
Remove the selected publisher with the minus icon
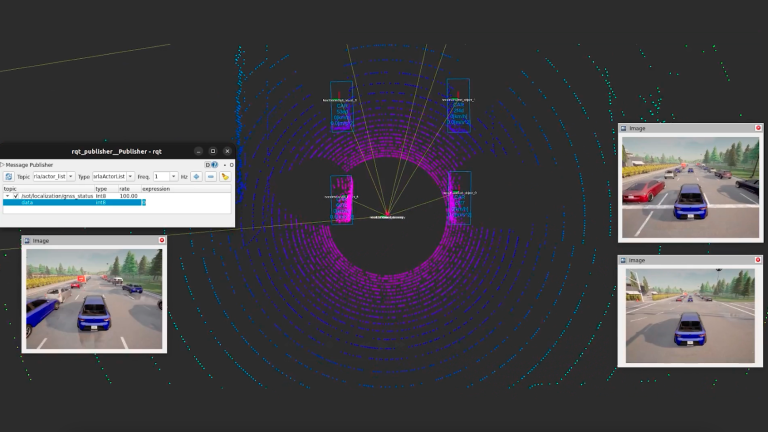[x=211, y=176]
